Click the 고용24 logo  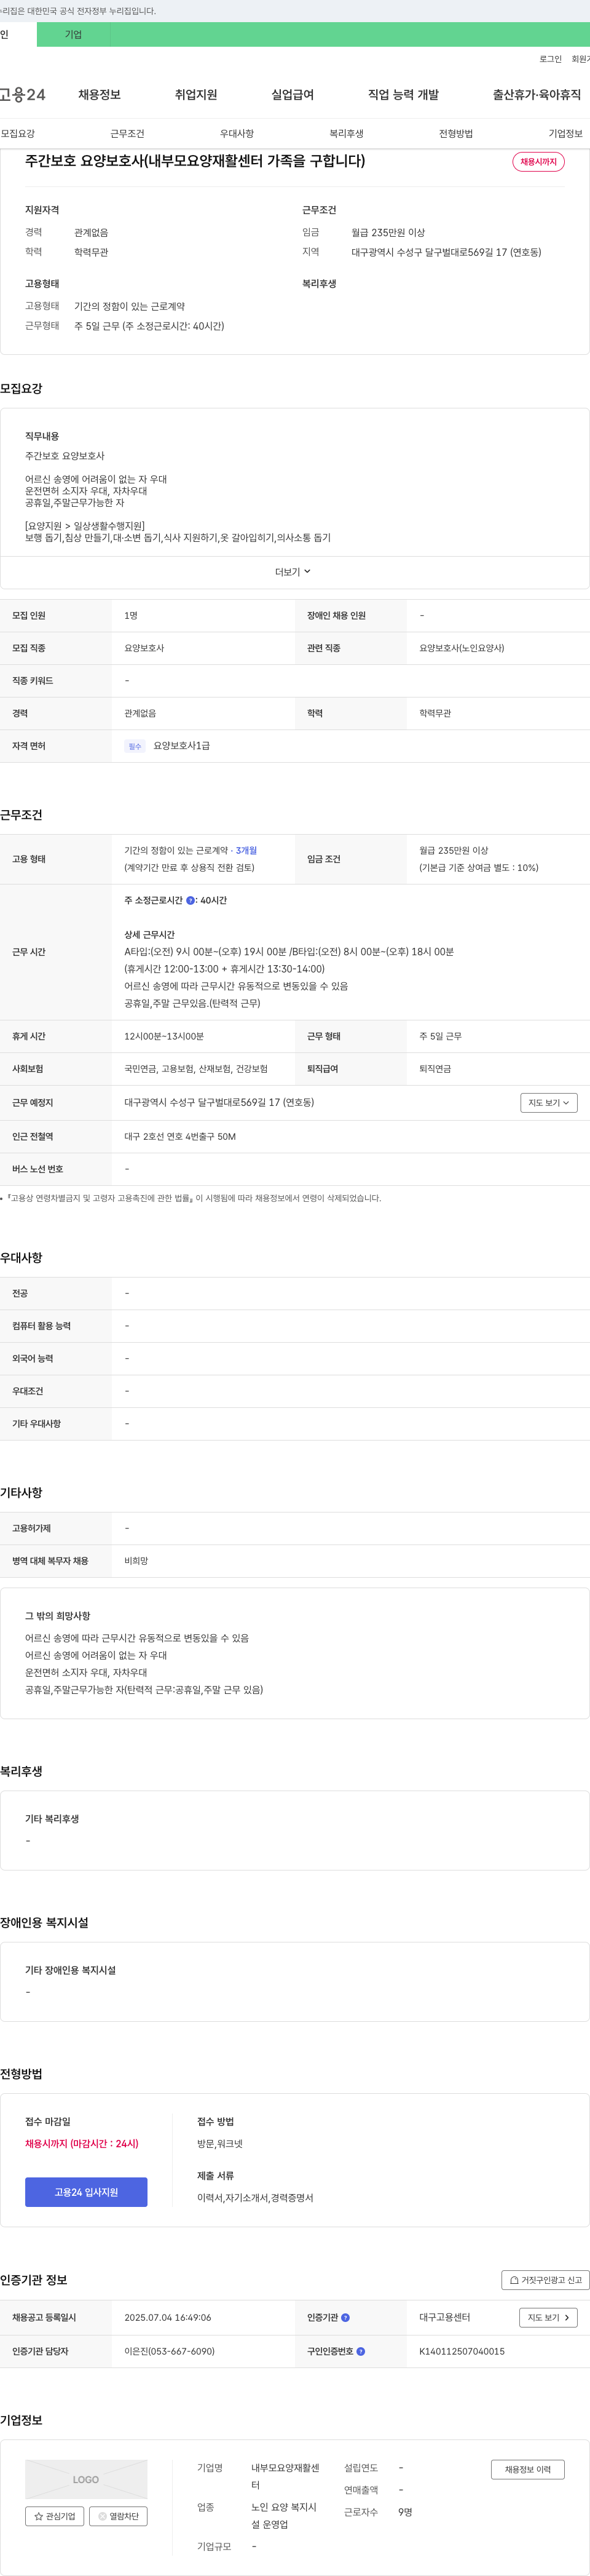pos(22,95)
